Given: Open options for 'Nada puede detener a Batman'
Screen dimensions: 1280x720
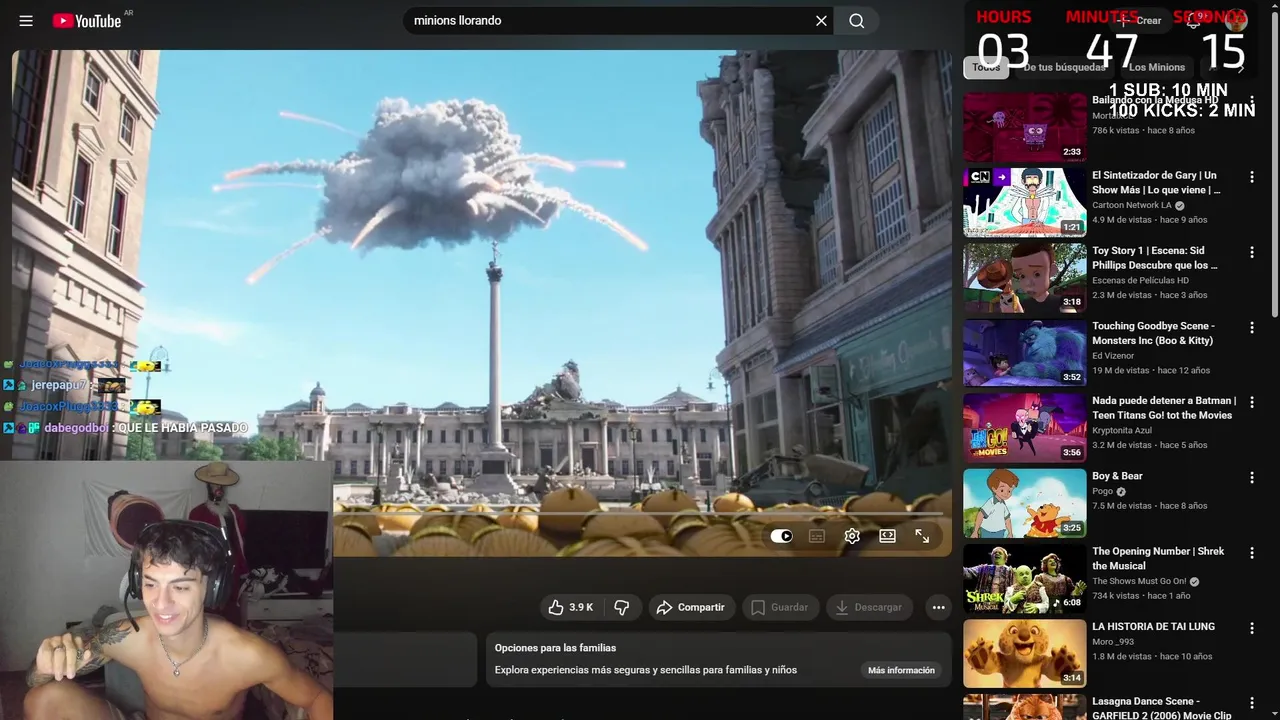Looking at the screenshot, I should pos(1251,402).
